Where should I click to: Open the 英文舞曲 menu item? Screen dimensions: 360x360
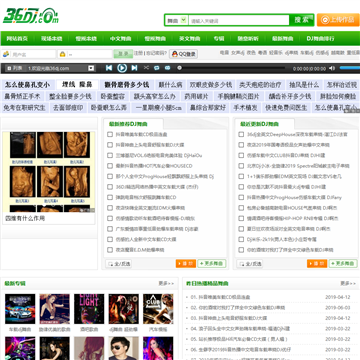[189, 39]
